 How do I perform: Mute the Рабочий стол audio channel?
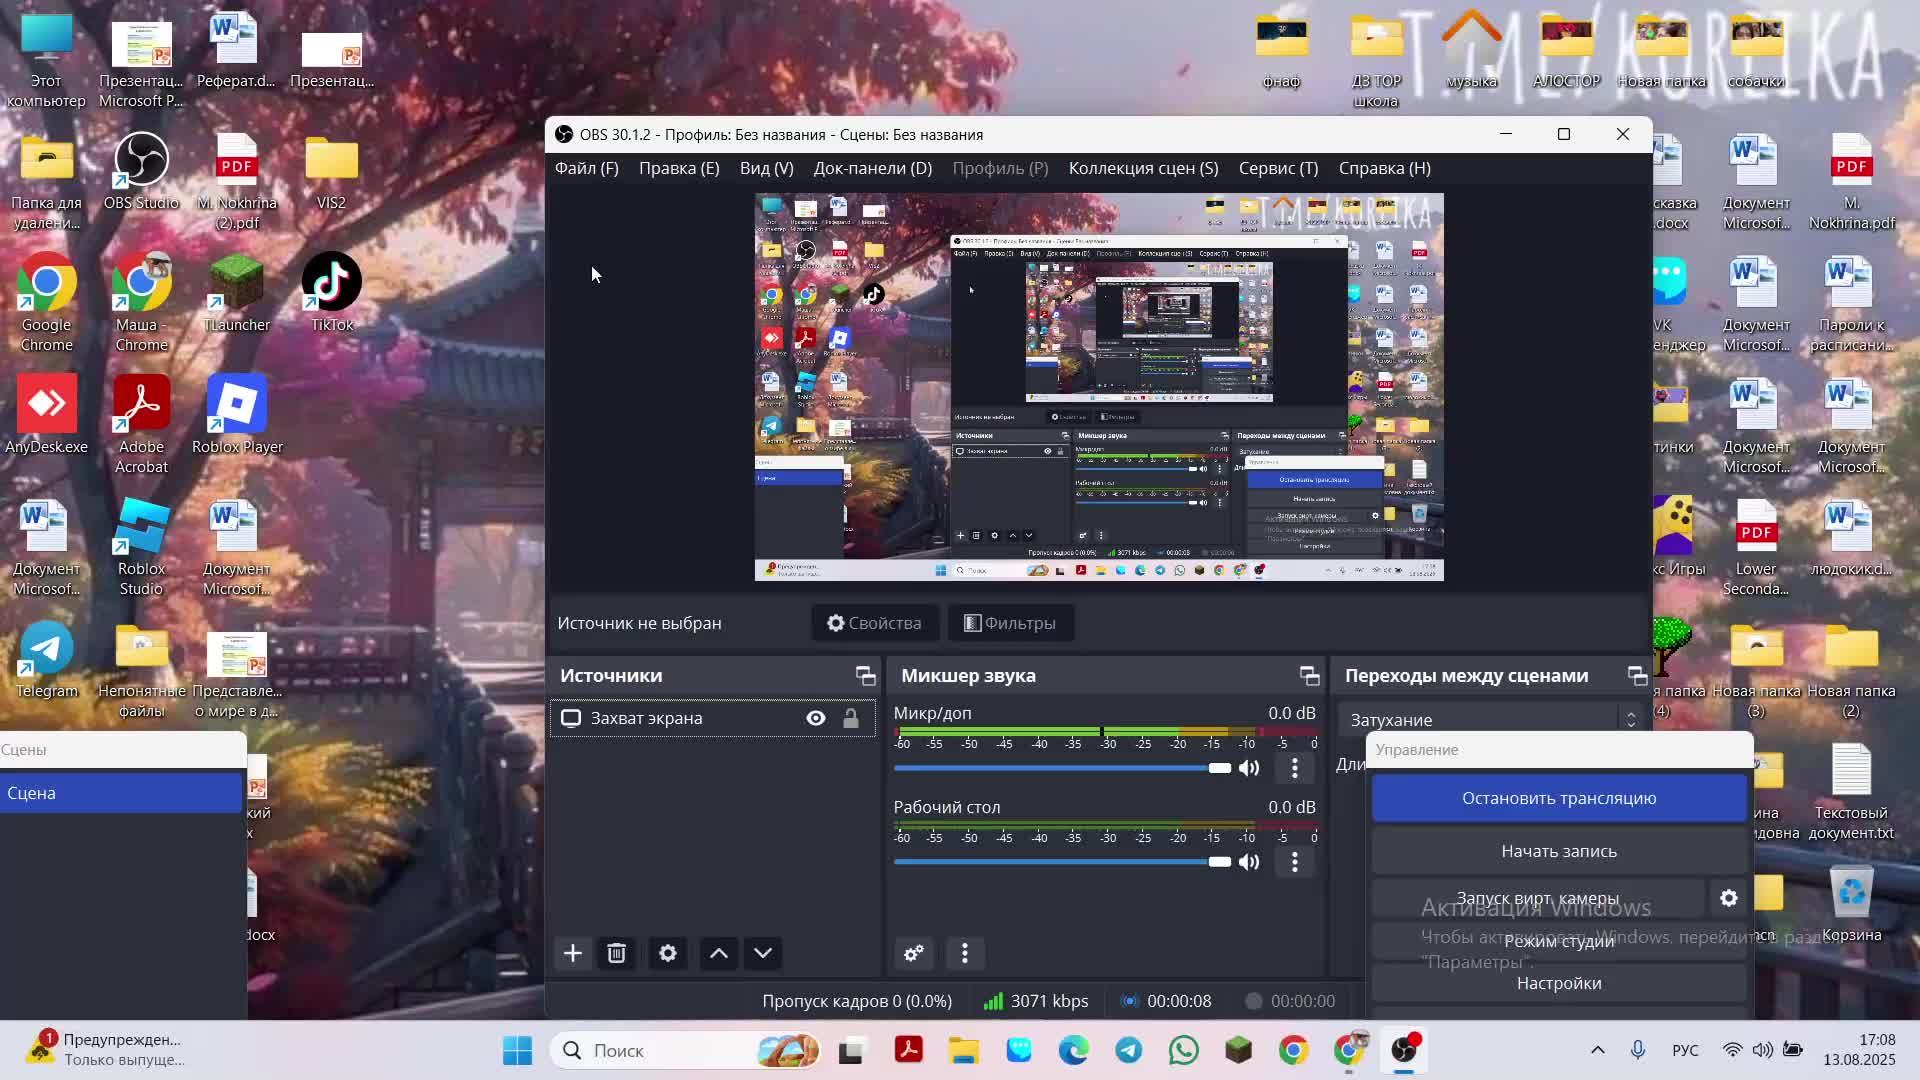coord(1249,862)
